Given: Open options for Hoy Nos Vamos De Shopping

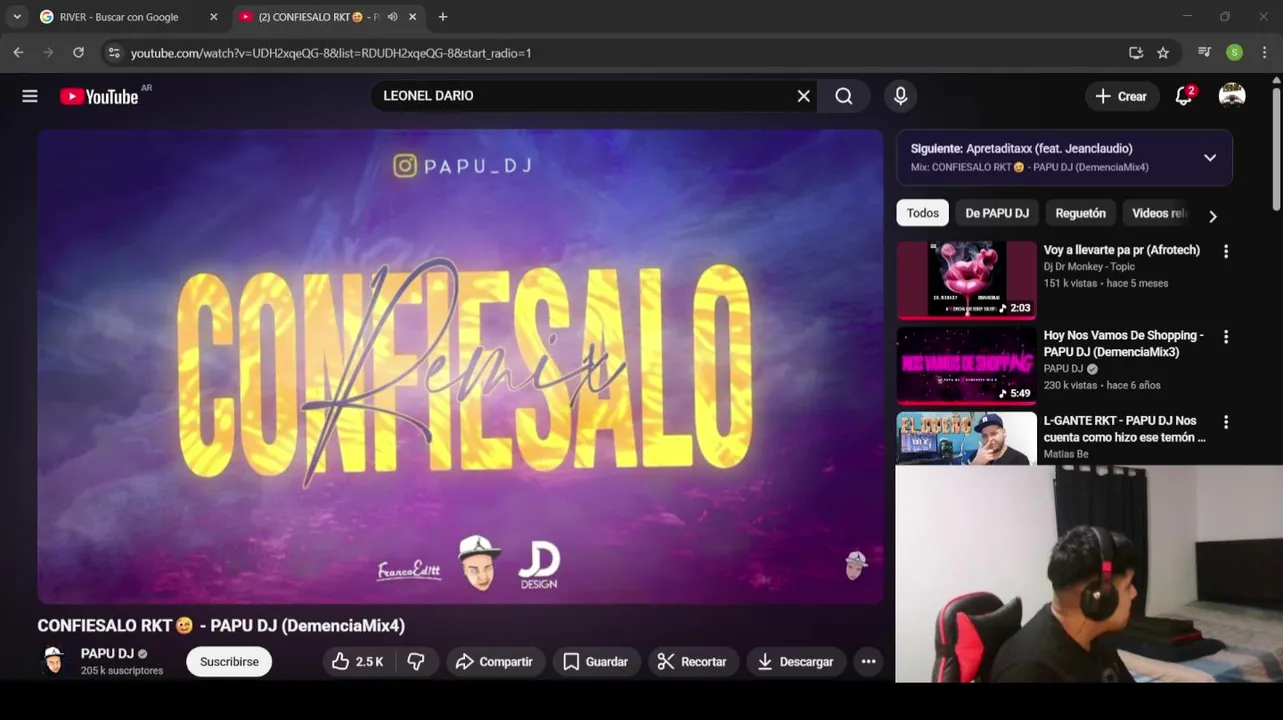Looking at the screenshot, I should (1226, 337).
